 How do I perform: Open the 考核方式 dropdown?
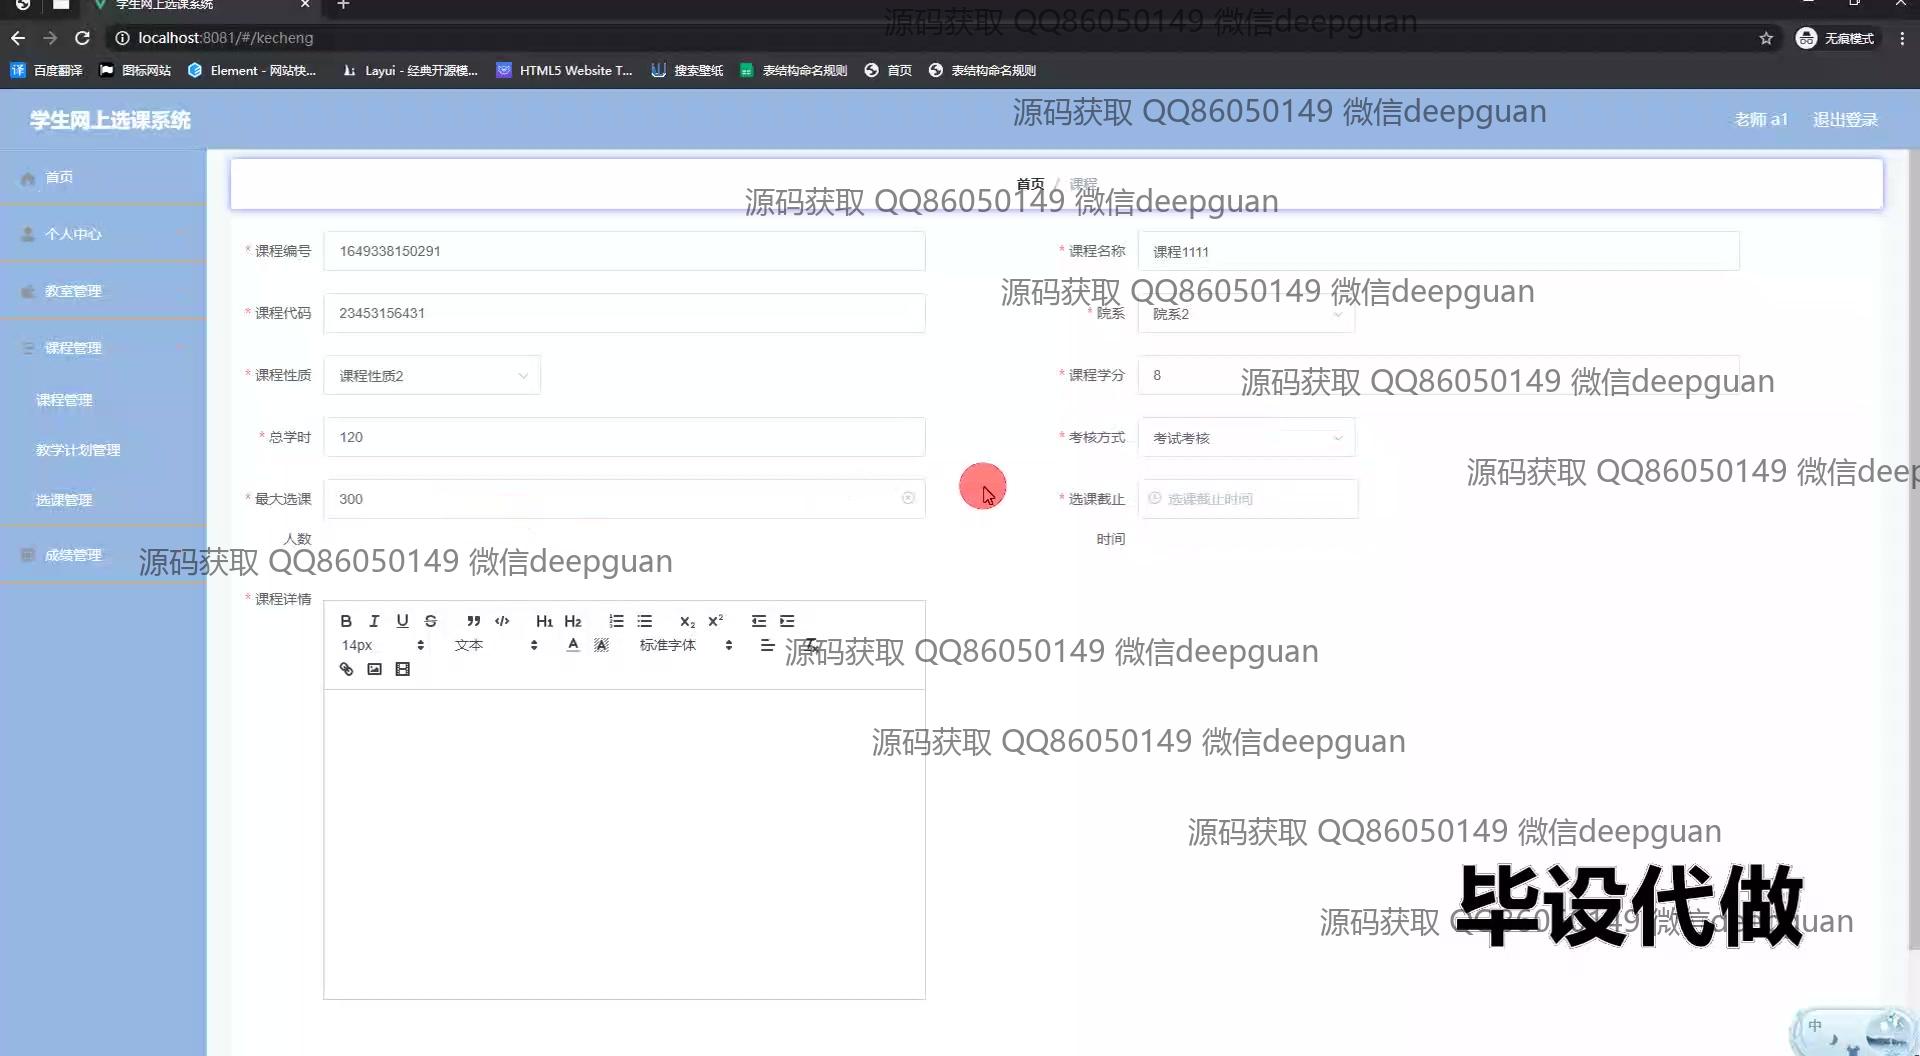tap(1246, 438)
